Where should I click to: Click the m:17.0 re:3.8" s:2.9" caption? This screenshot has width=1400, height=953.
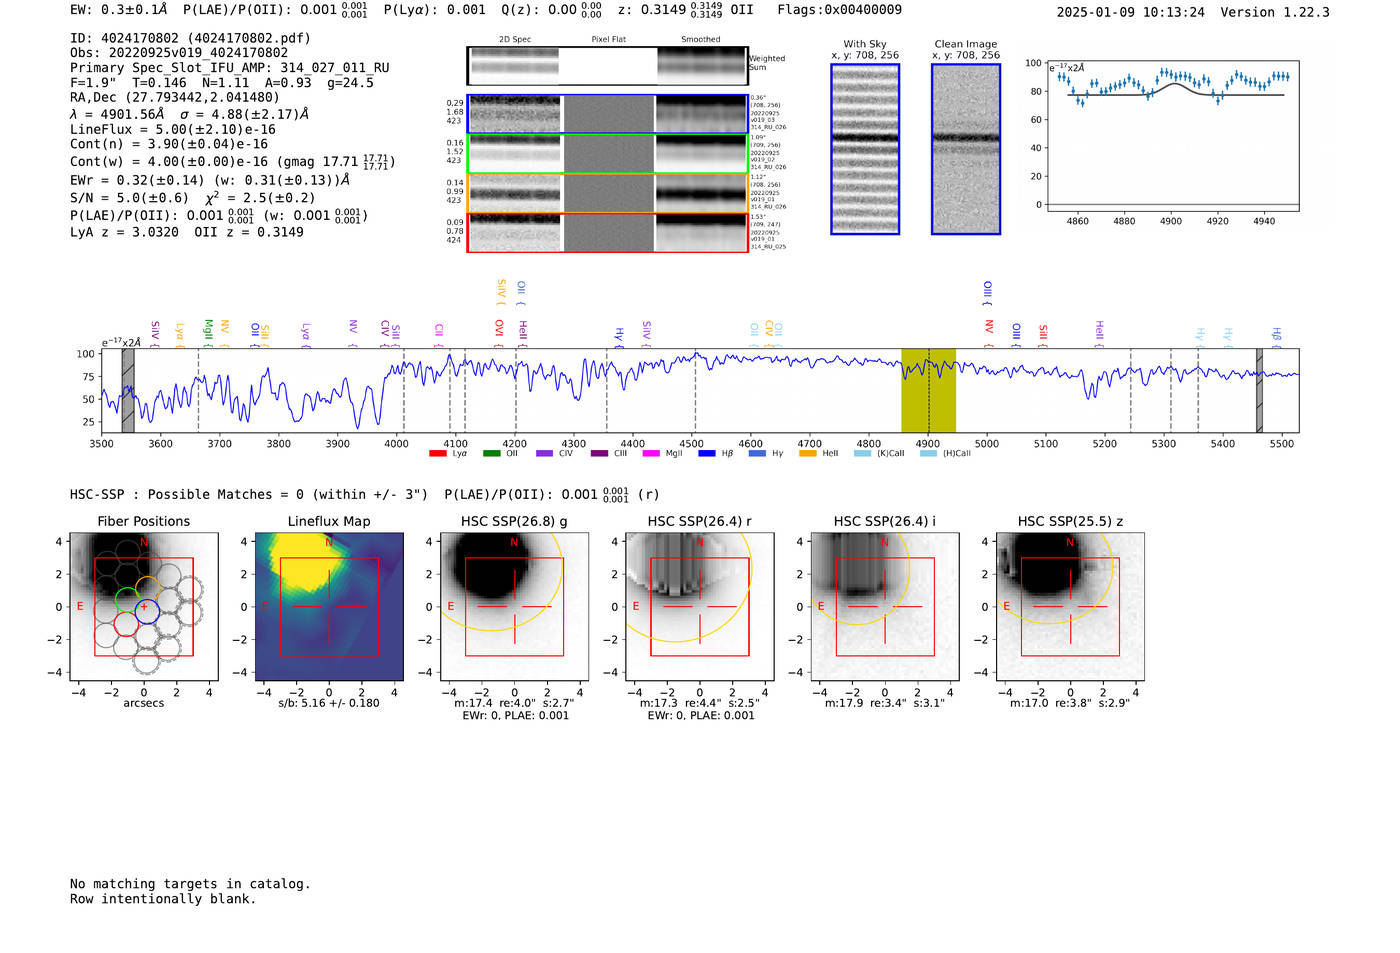pyautogui.click(x=1070, y=703)
